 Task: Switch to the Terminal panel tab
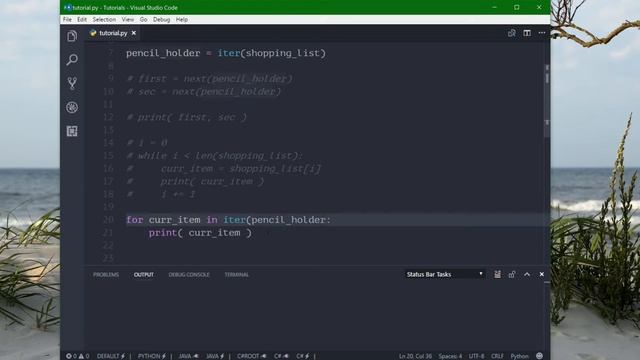pos(237,275)
